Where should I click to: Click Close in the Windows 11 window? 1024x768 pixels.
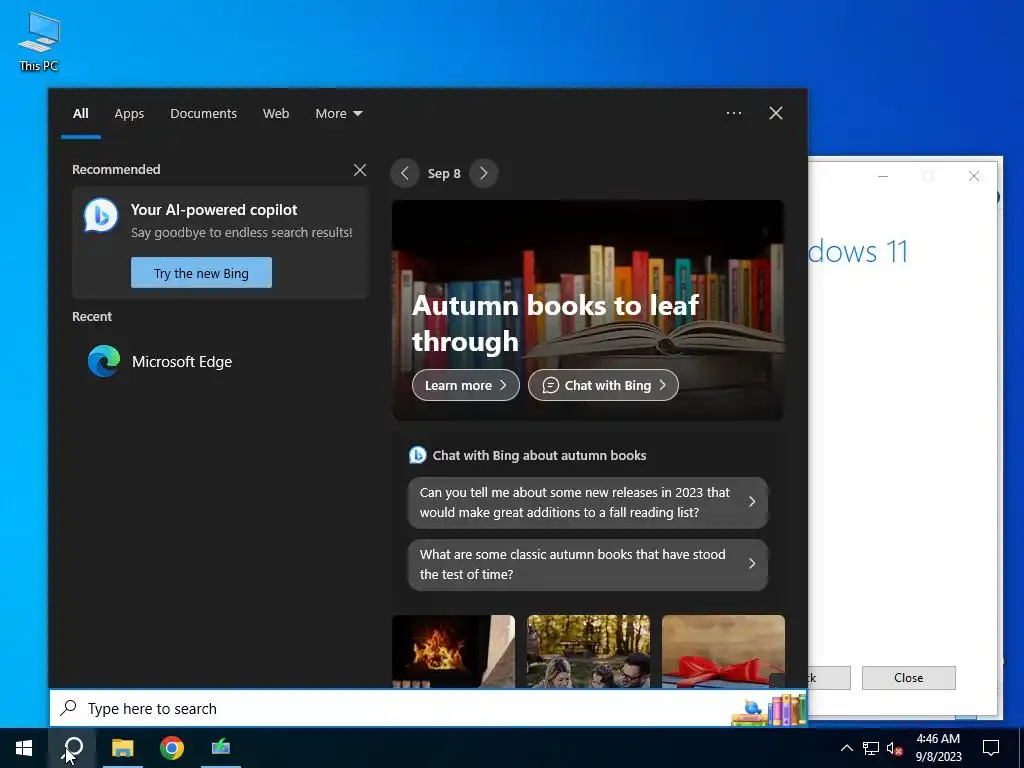[908, 678]
